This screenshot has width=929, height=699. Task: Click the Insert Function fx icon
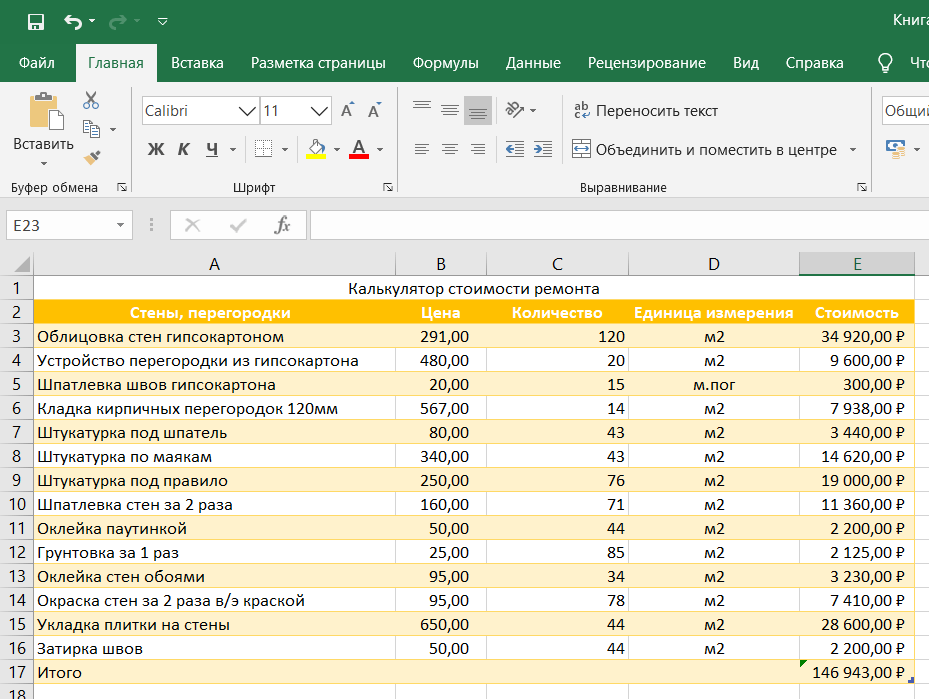(283, 226)
